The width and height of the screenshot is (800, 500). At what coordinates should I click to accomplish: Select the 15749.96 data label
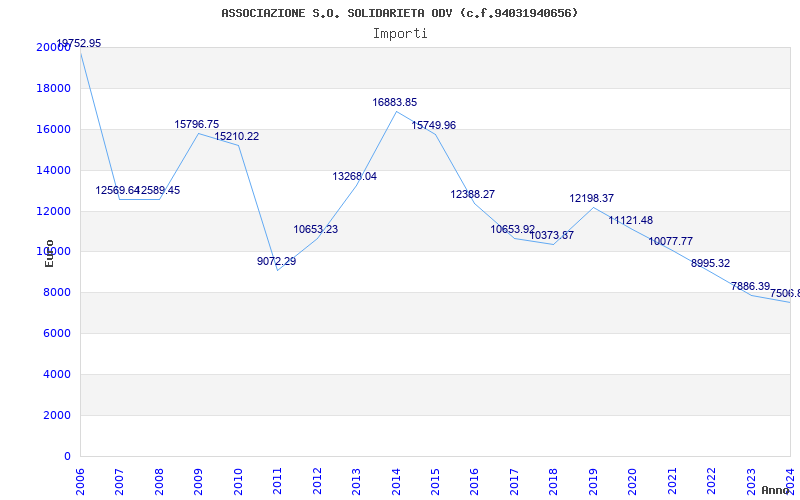434,125
